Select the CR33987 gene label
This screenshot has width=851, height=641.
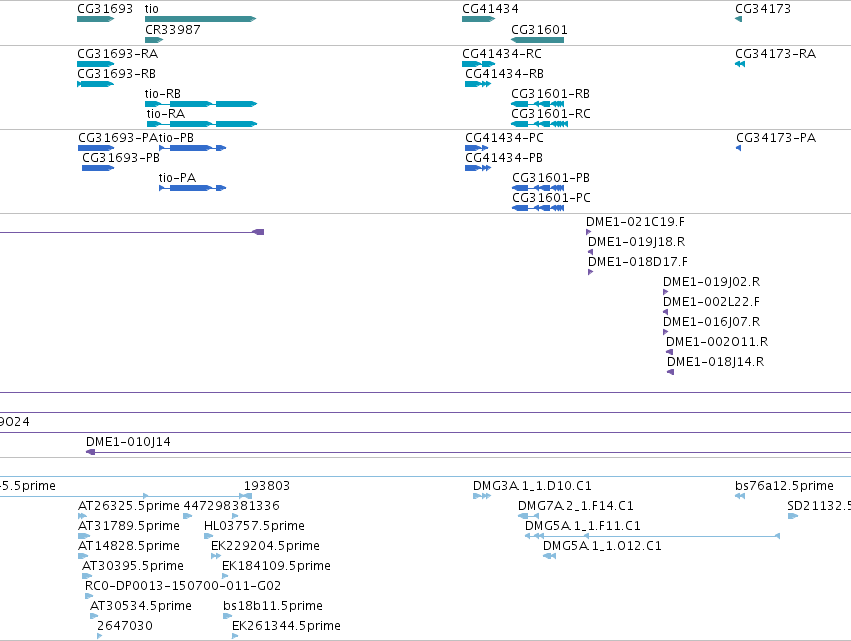173,30
